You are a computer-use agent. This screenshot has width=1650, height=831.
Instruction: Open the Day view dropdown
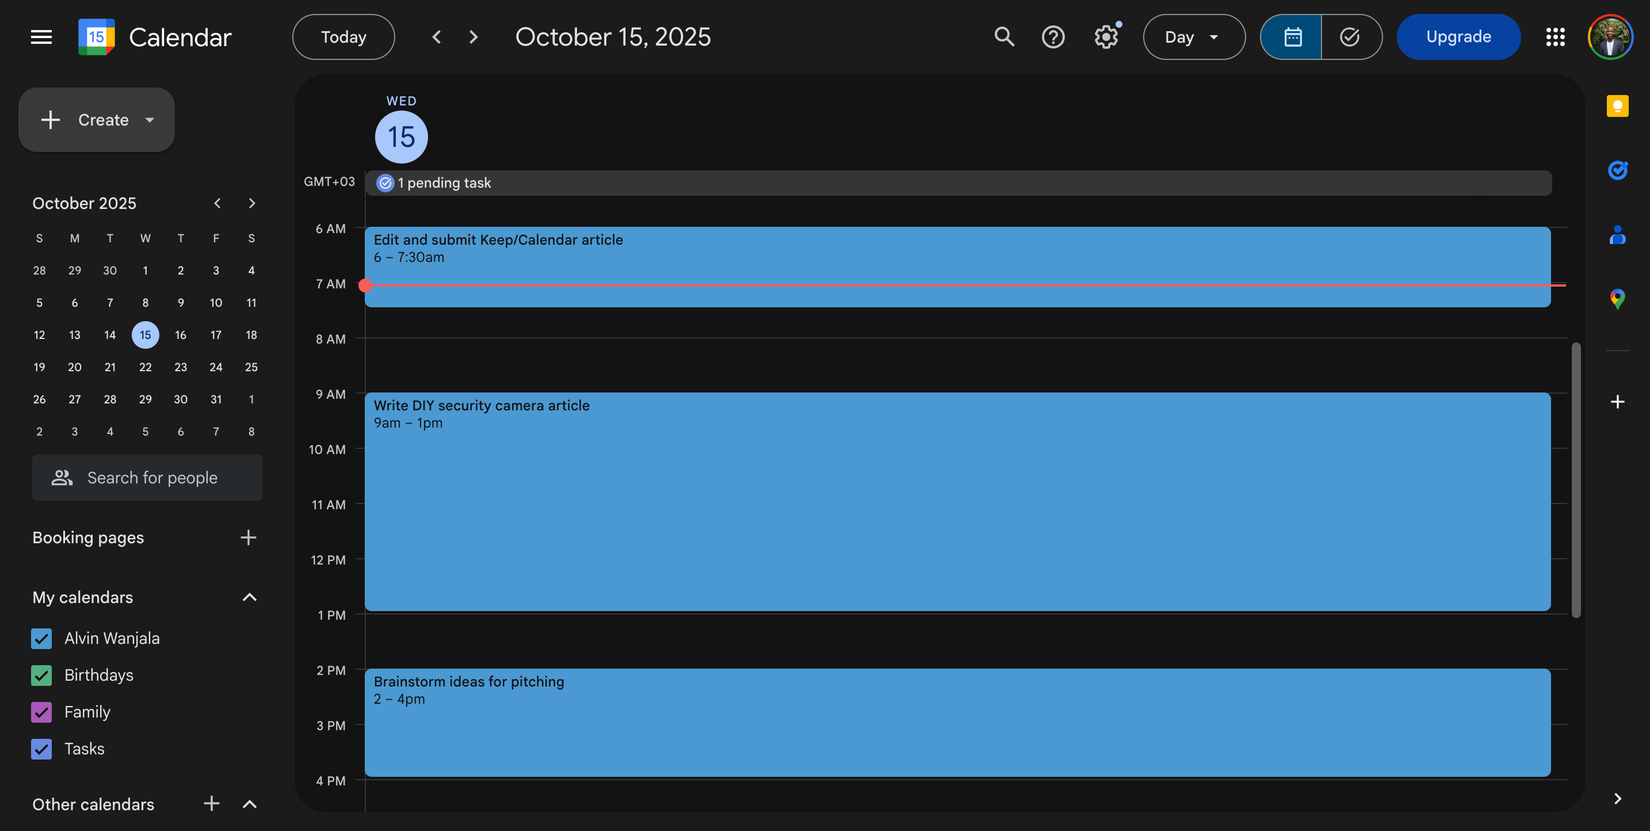[1193, 37]
